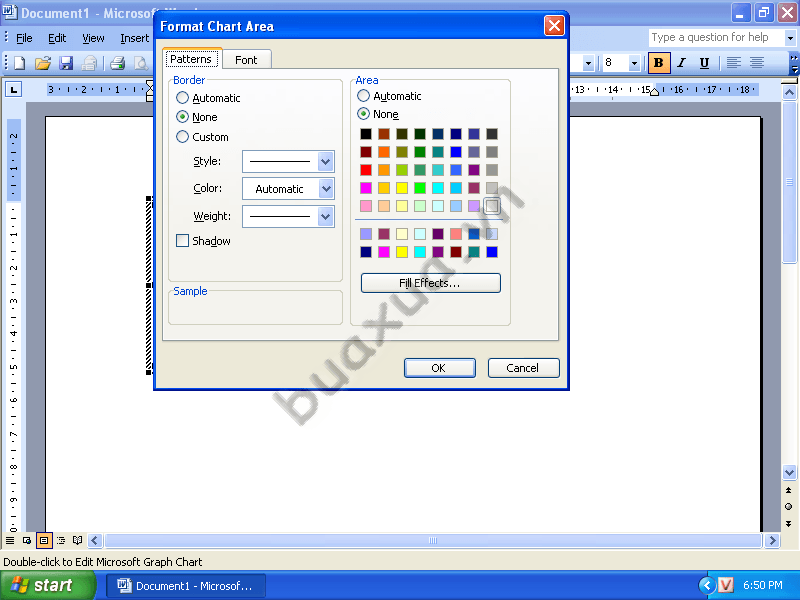The image size is (800, 600).
Task: Click the Next Page double-arrow button
Action: click(789, 524)
